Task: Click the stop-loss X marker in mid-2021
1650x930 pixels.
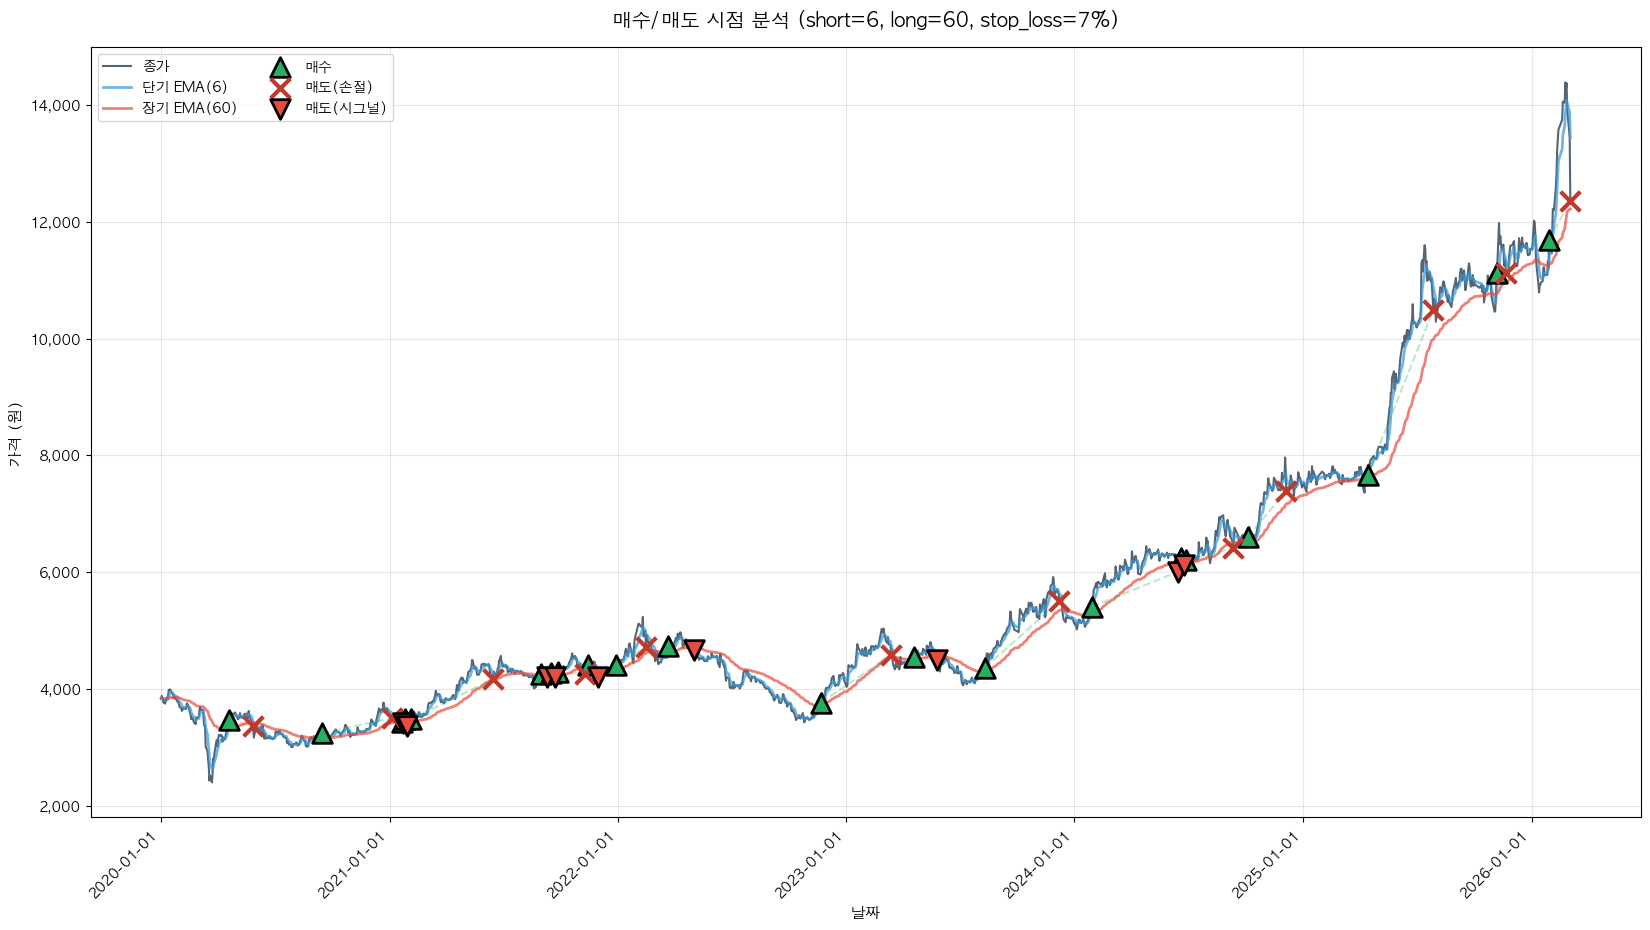Action: click(x=493, y=679)
